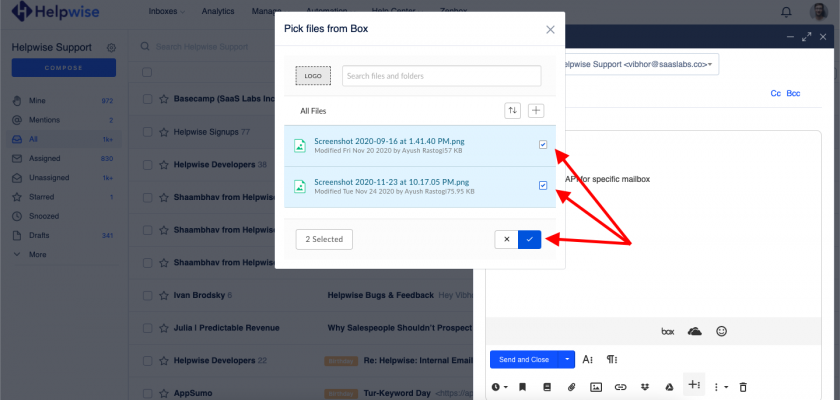This screenshot has height=400, width=840.
Task: Click the Bcc link
Action: point(793,93)
